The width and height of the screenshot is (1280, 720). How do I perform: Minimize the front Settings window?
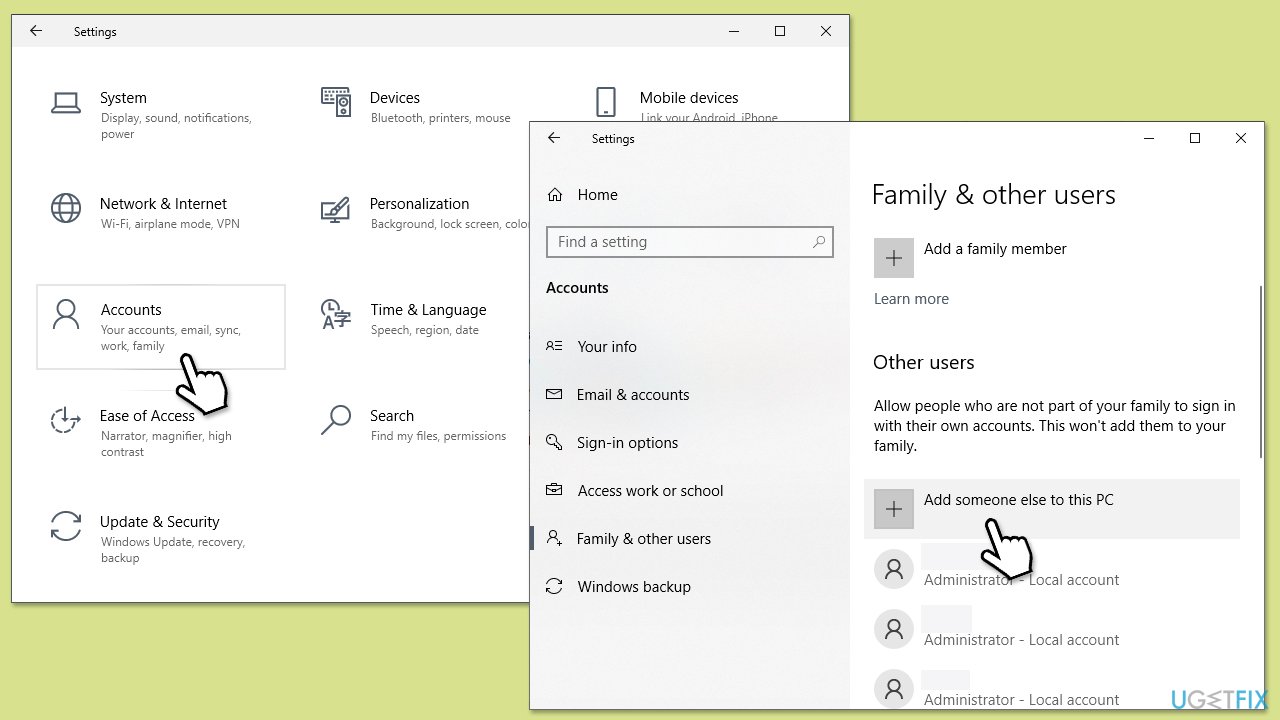(x=1148, y=138)
